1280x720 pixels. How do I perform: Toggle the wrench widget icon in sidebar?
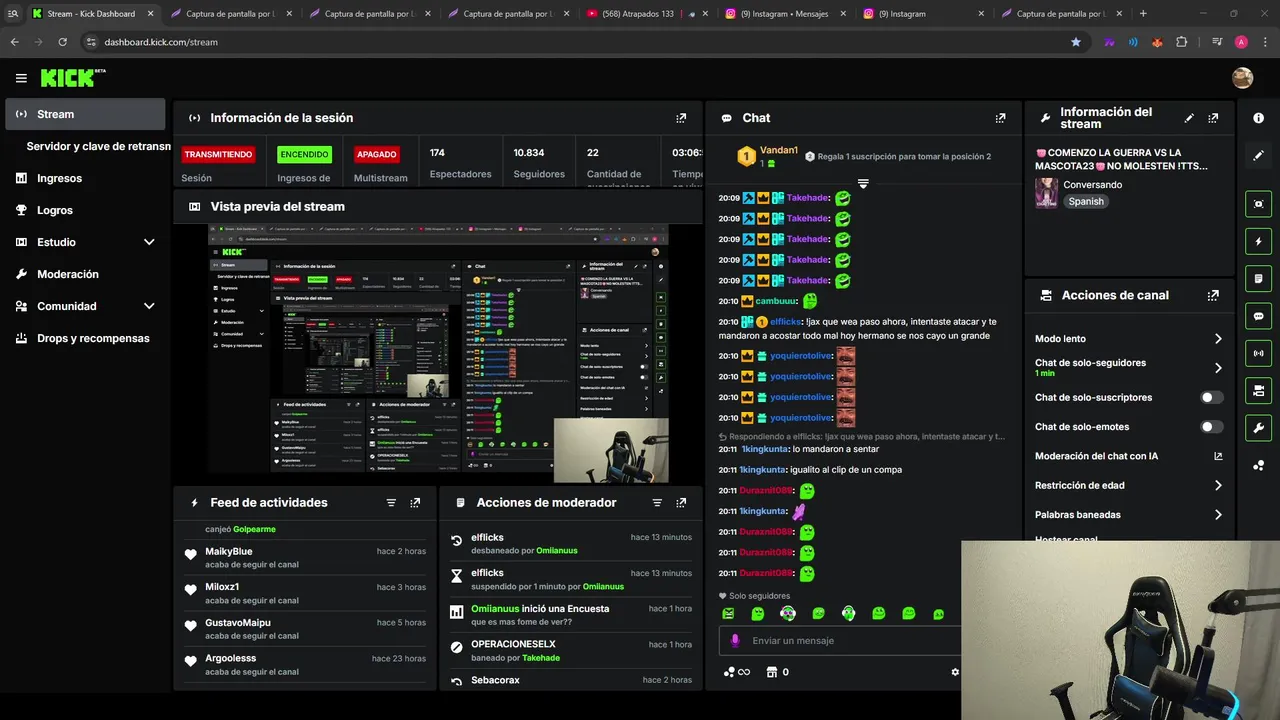point(1258,428)
